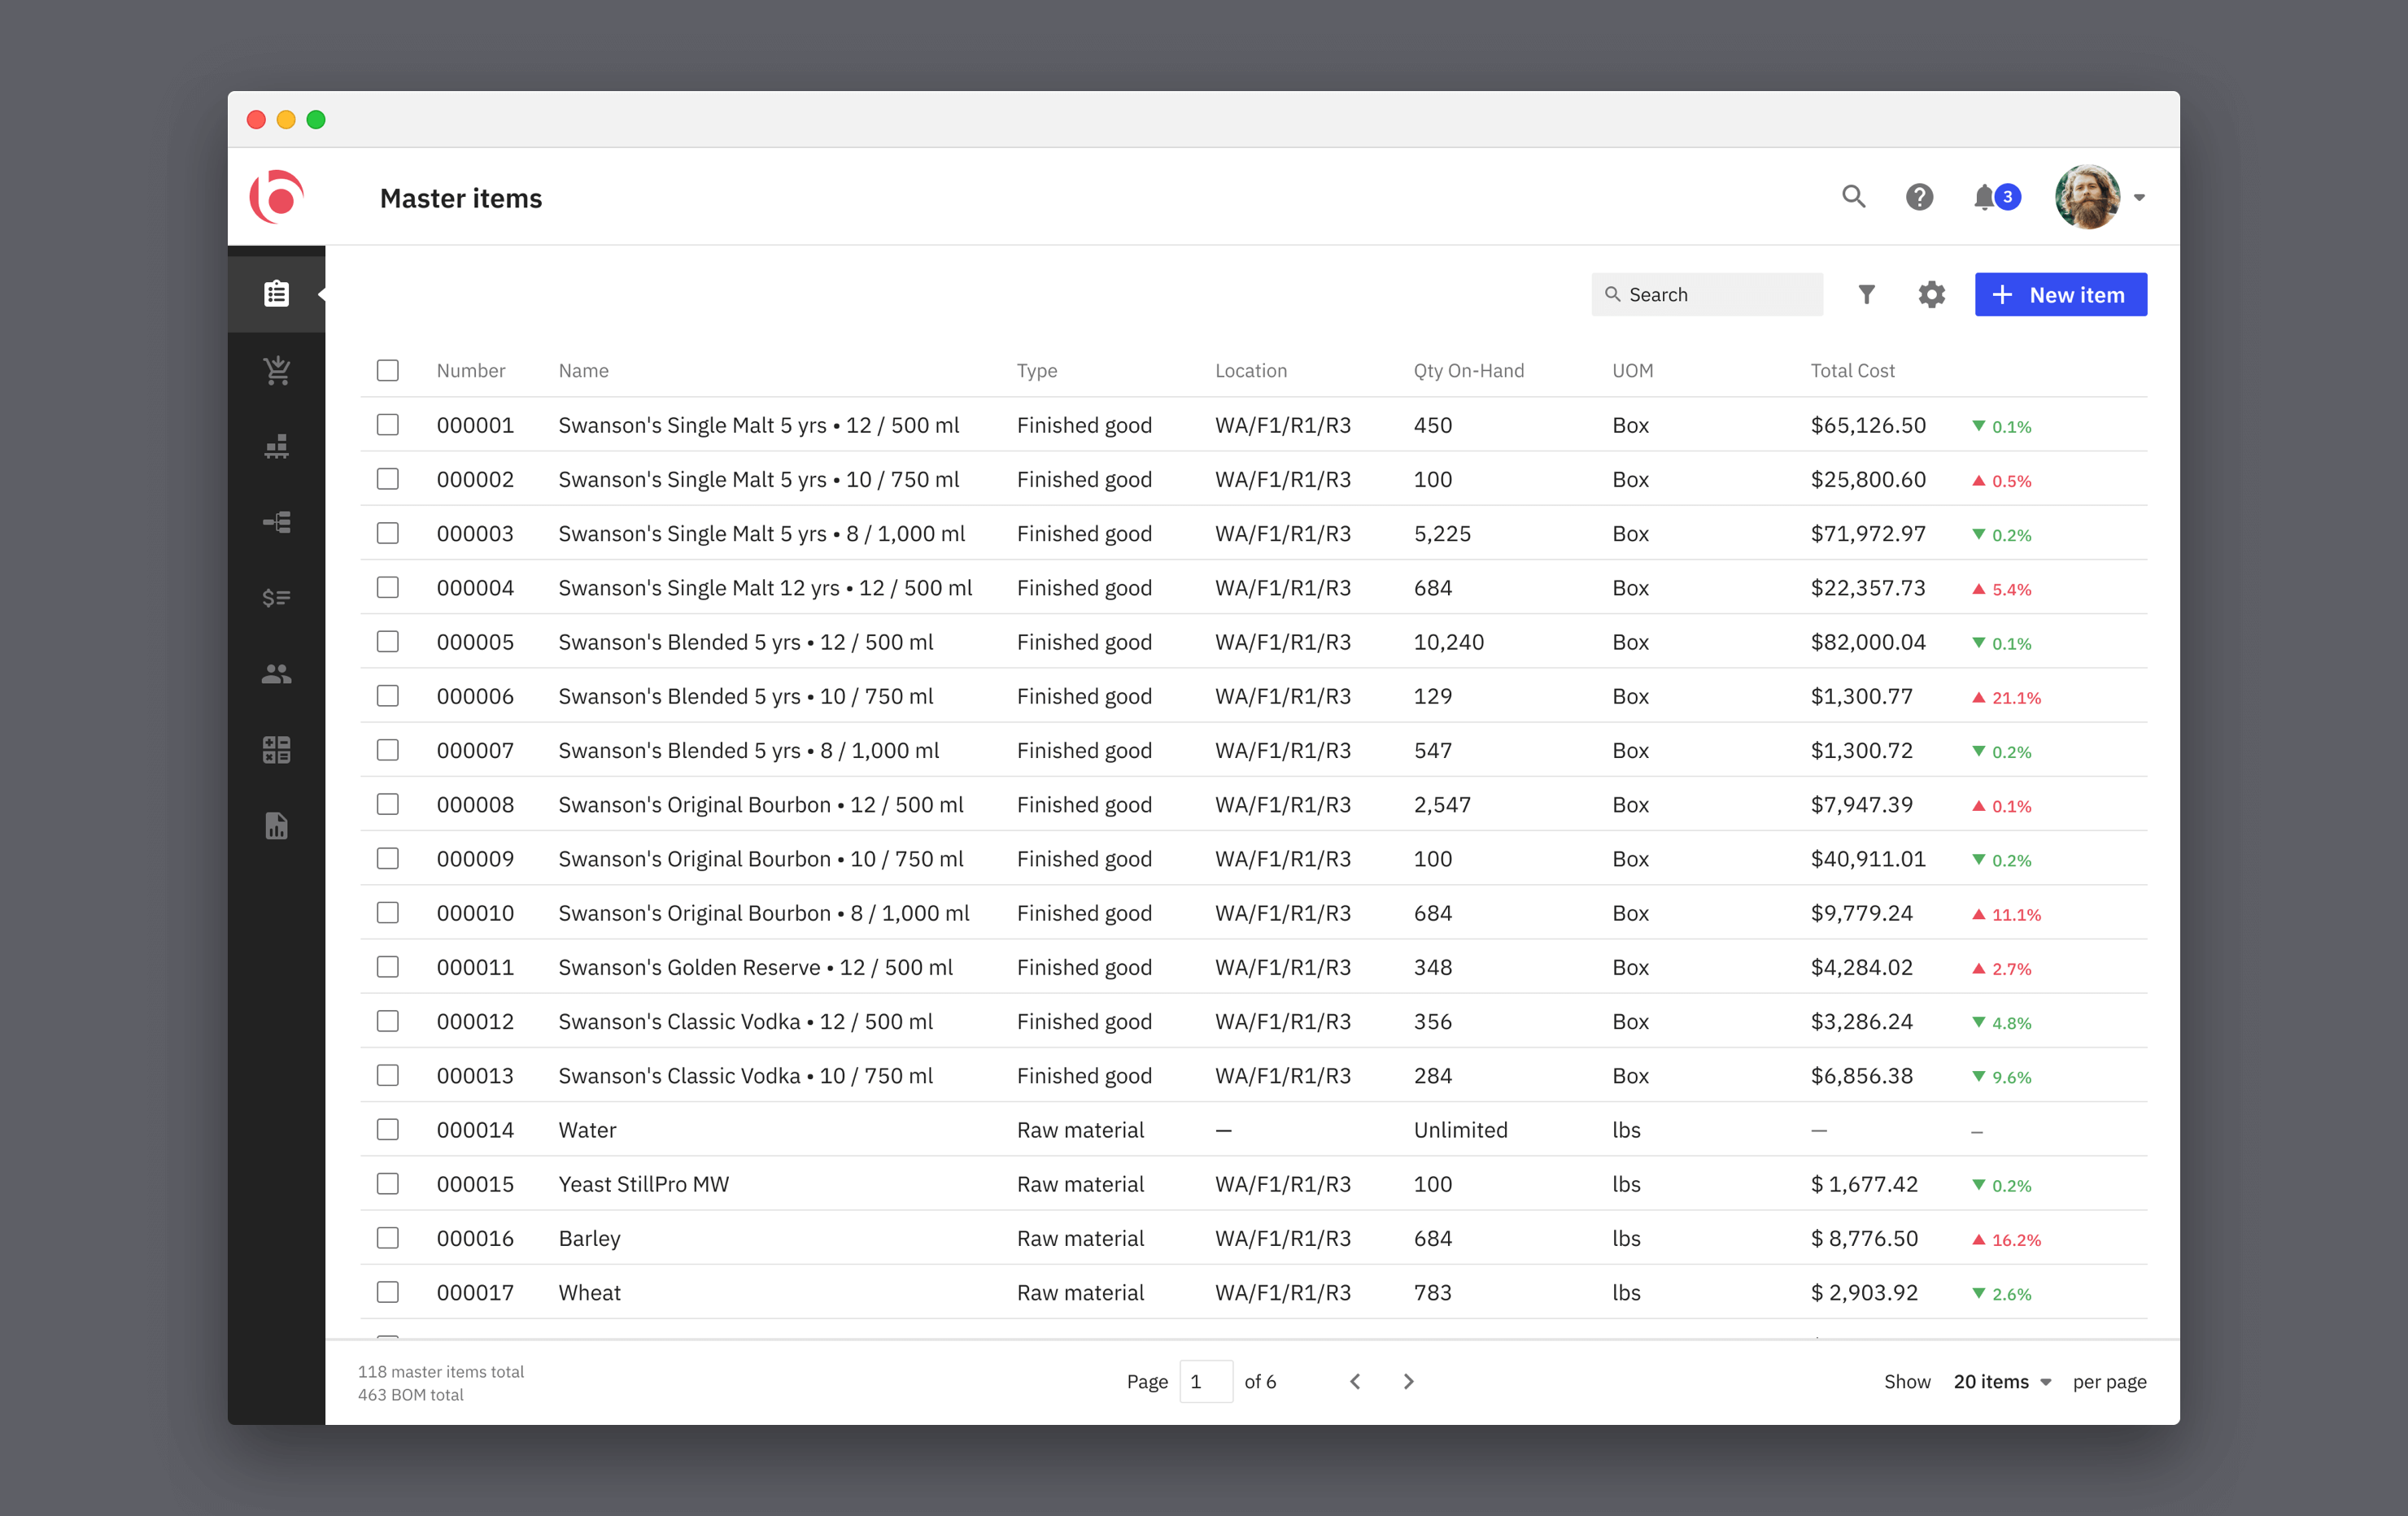Check the box for item 000005
Screen dimensions: 2408x1516
pyautogui.click(x=388, y=641)
